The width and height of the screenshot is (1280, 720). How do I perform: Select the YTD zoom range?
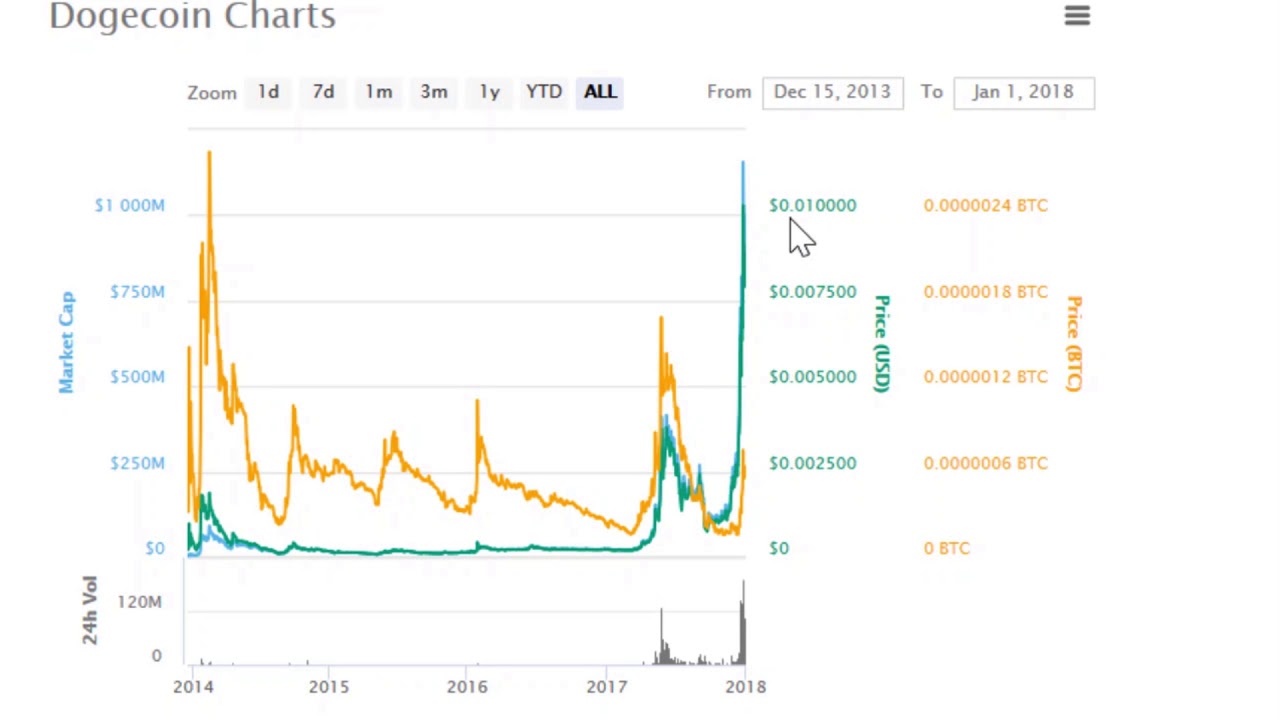(544, 92)
